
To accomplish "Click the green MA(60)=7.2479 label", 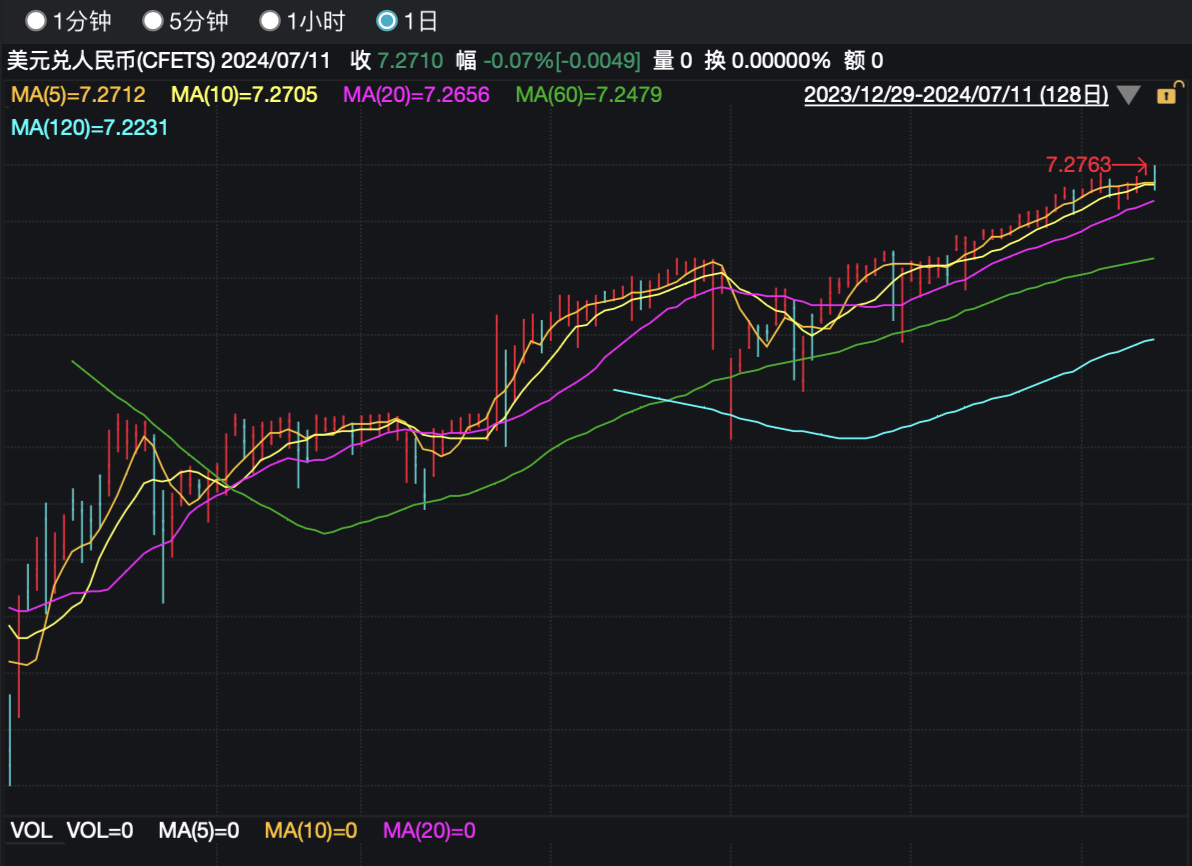I will coord(588,95).
